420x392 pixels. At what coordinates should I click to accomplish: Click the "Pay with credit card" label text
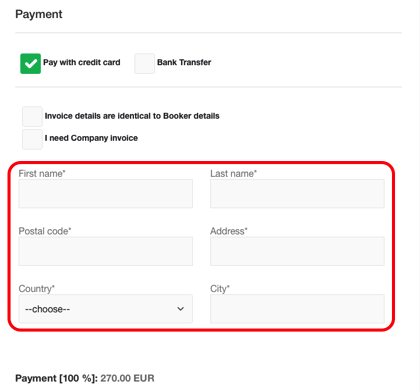click(82, 63)
